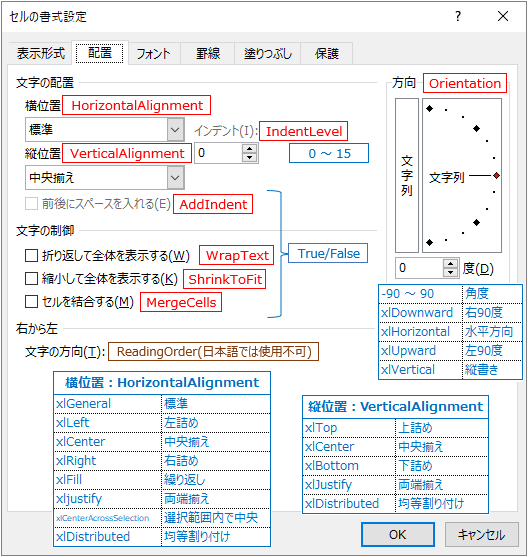Click the WrapText label

tap(237, 255)
